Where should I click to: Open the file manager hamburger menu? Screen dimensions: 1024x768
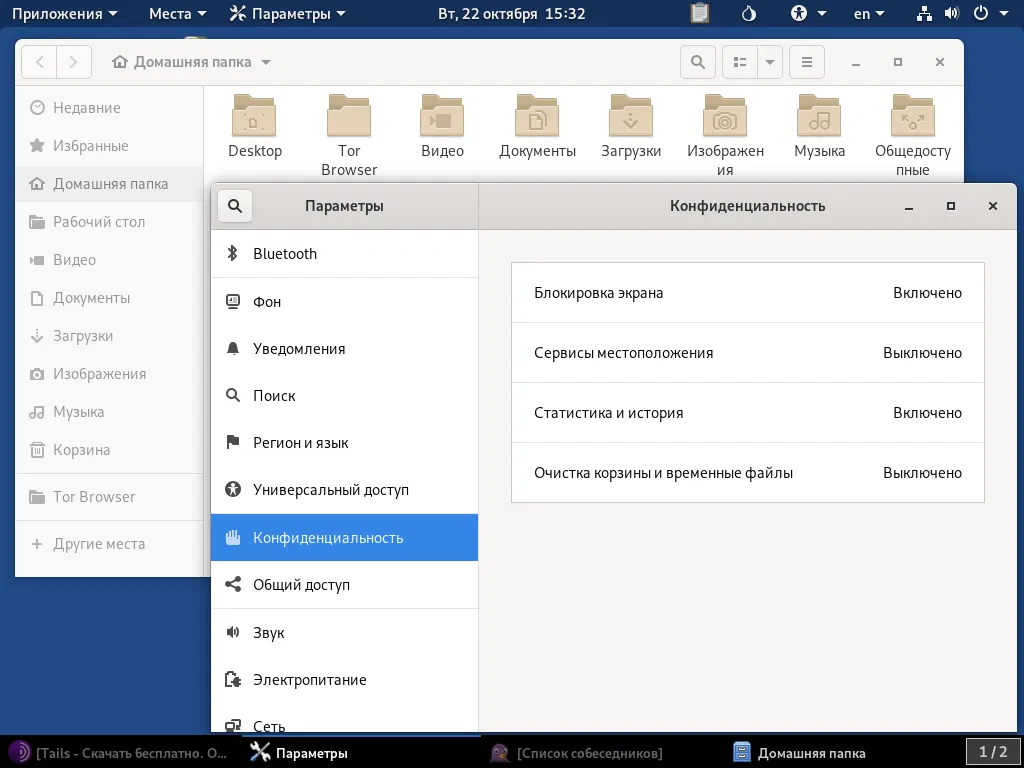coord(807,62)
